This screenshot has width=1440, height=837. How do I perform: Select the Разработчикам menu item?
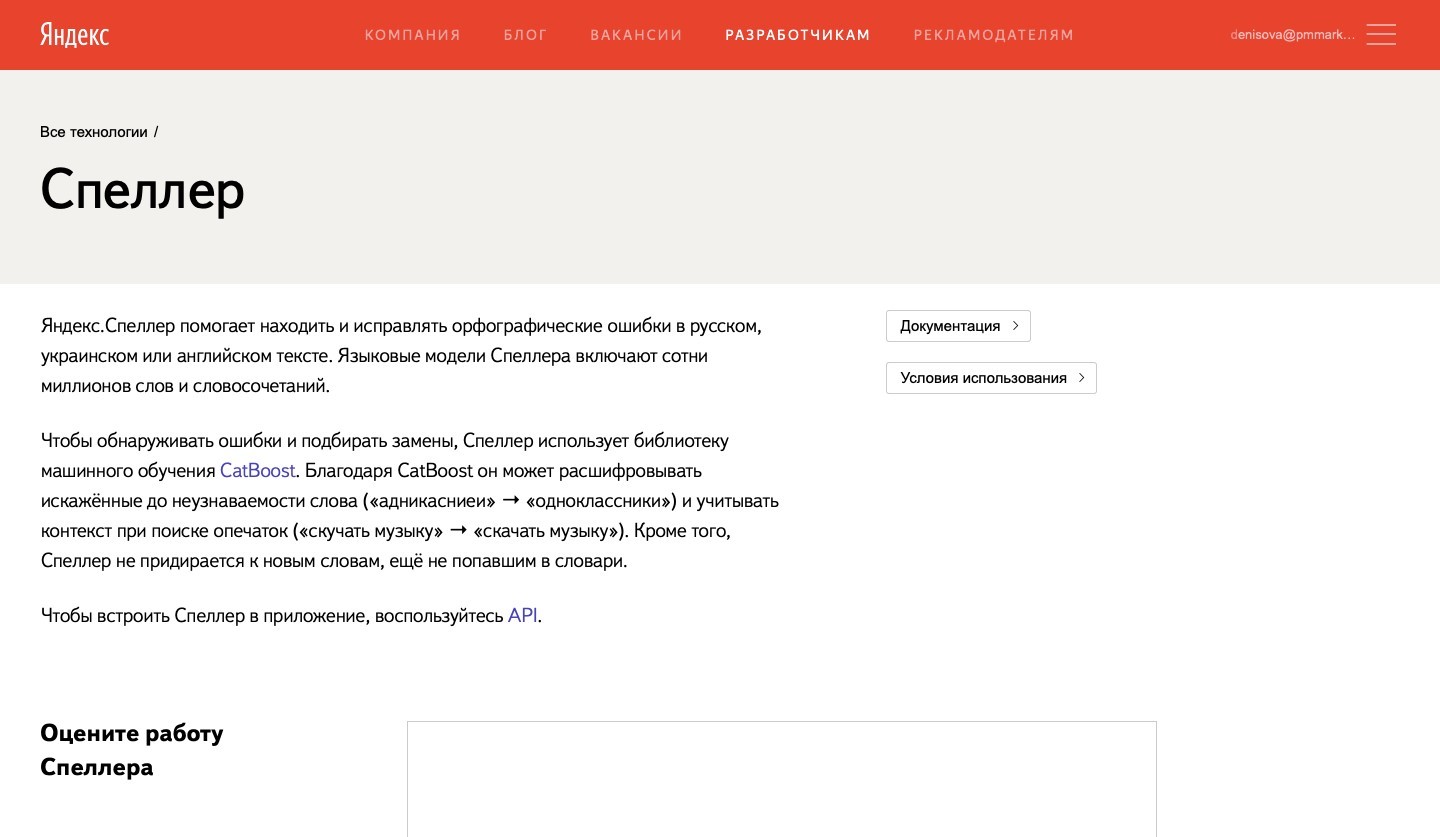tap(798, 35)
